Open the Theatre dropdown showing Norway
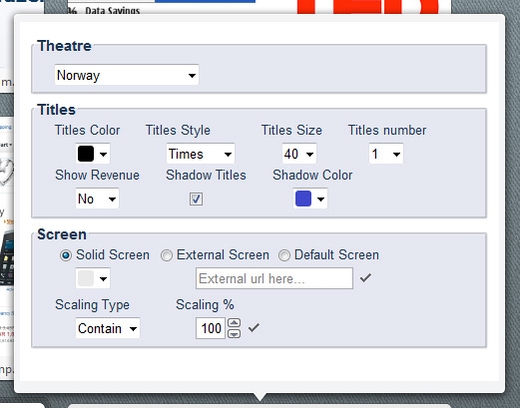Viewport: 520px width, 408px height. (x=127, y=75)
